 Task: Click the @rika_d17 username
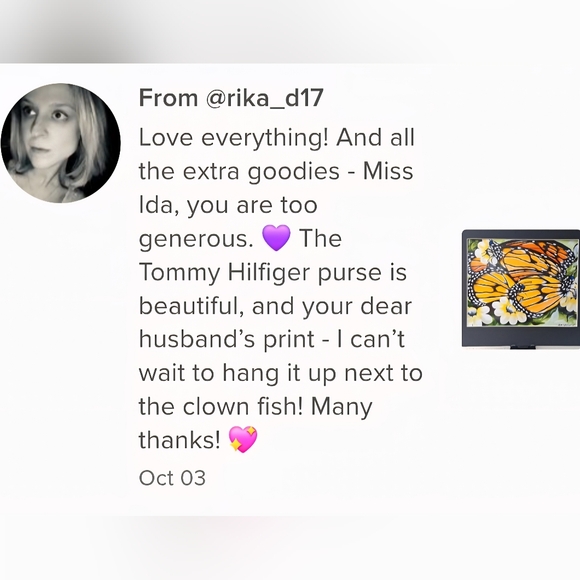tap(264, 98)
